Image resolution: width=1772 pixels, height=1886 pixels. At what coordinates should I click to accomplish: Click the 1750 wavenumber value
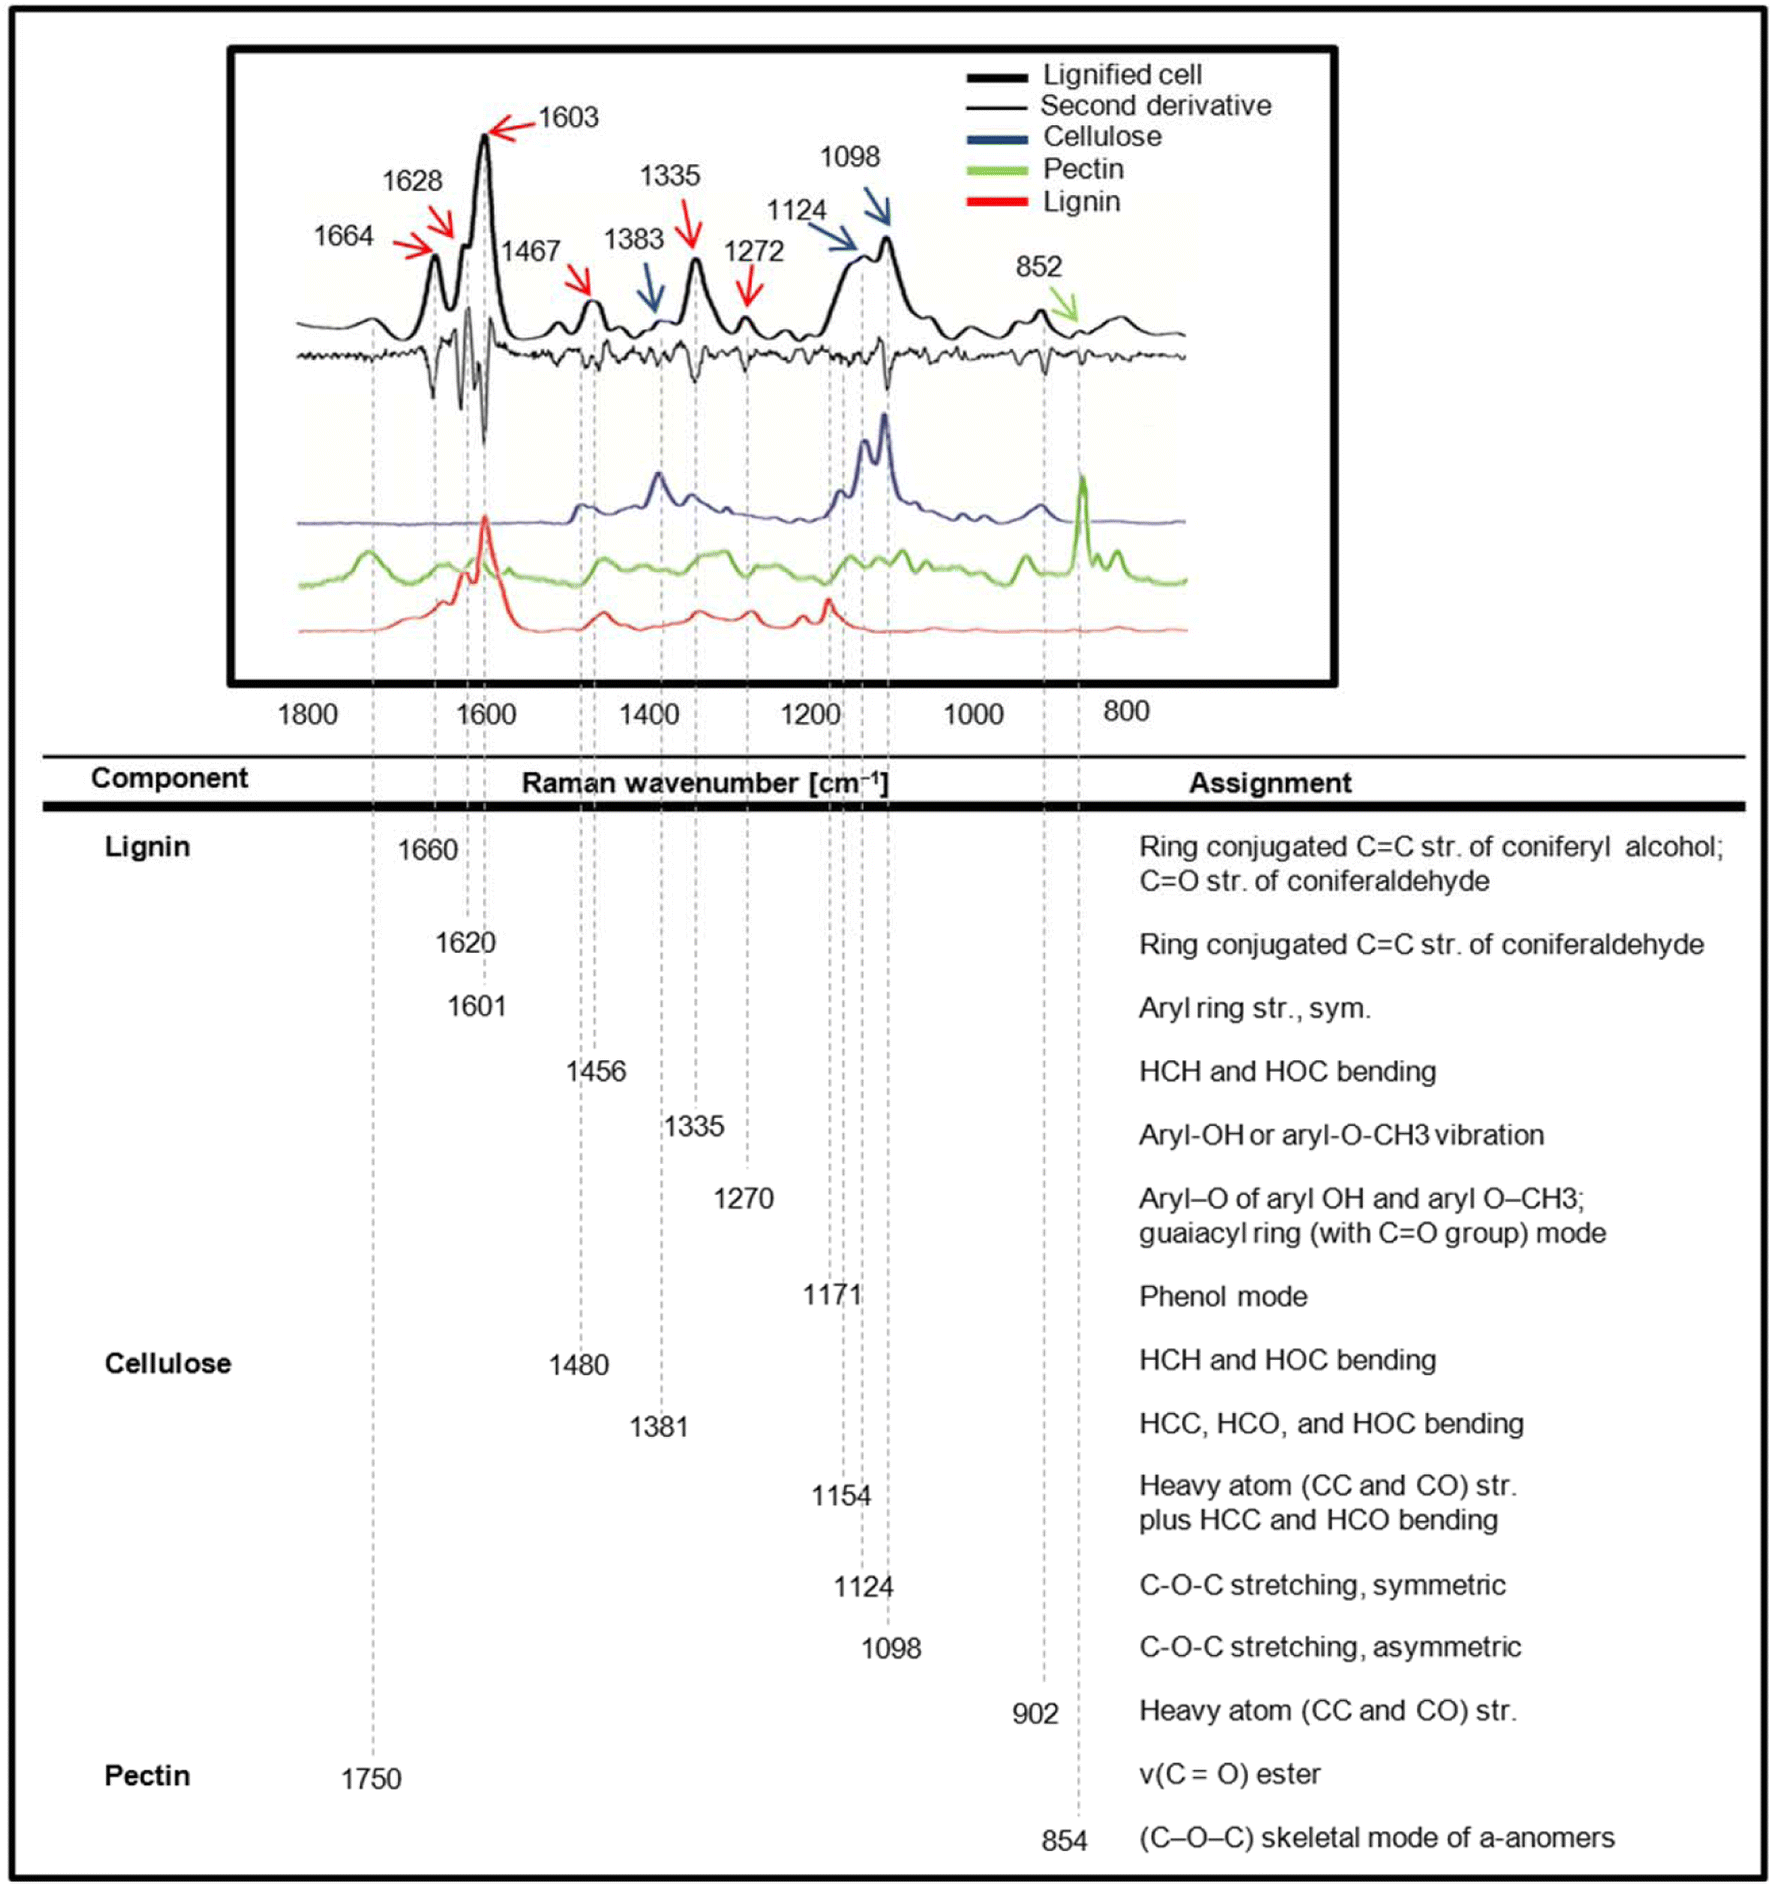(x=371, y=1780)
